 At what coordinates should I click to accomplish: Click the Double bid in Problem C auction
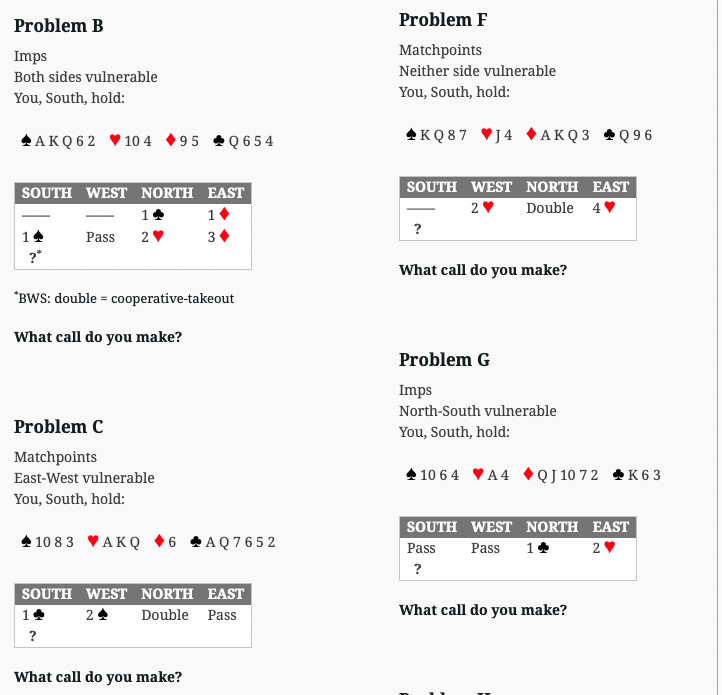pos(165,615)
